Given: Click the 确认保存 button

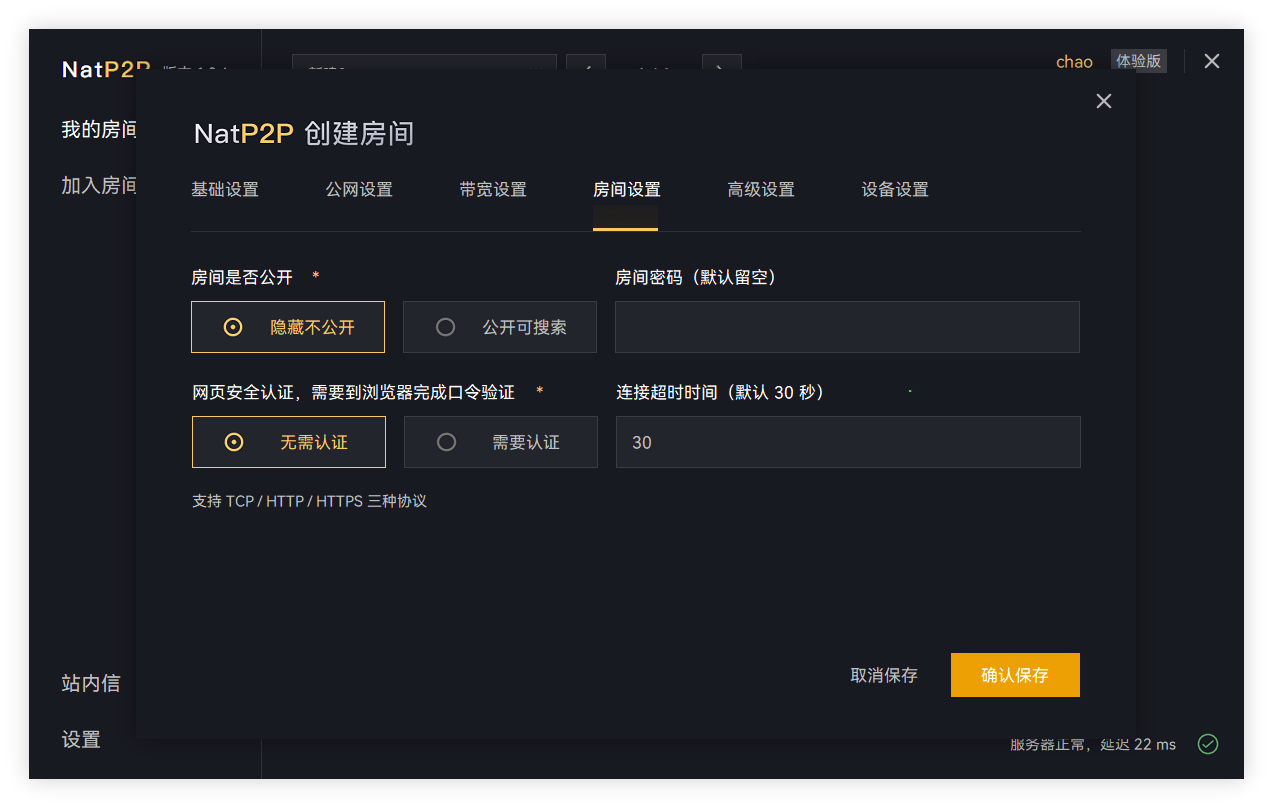Looking at the screenshot, I should [1015, 675].
